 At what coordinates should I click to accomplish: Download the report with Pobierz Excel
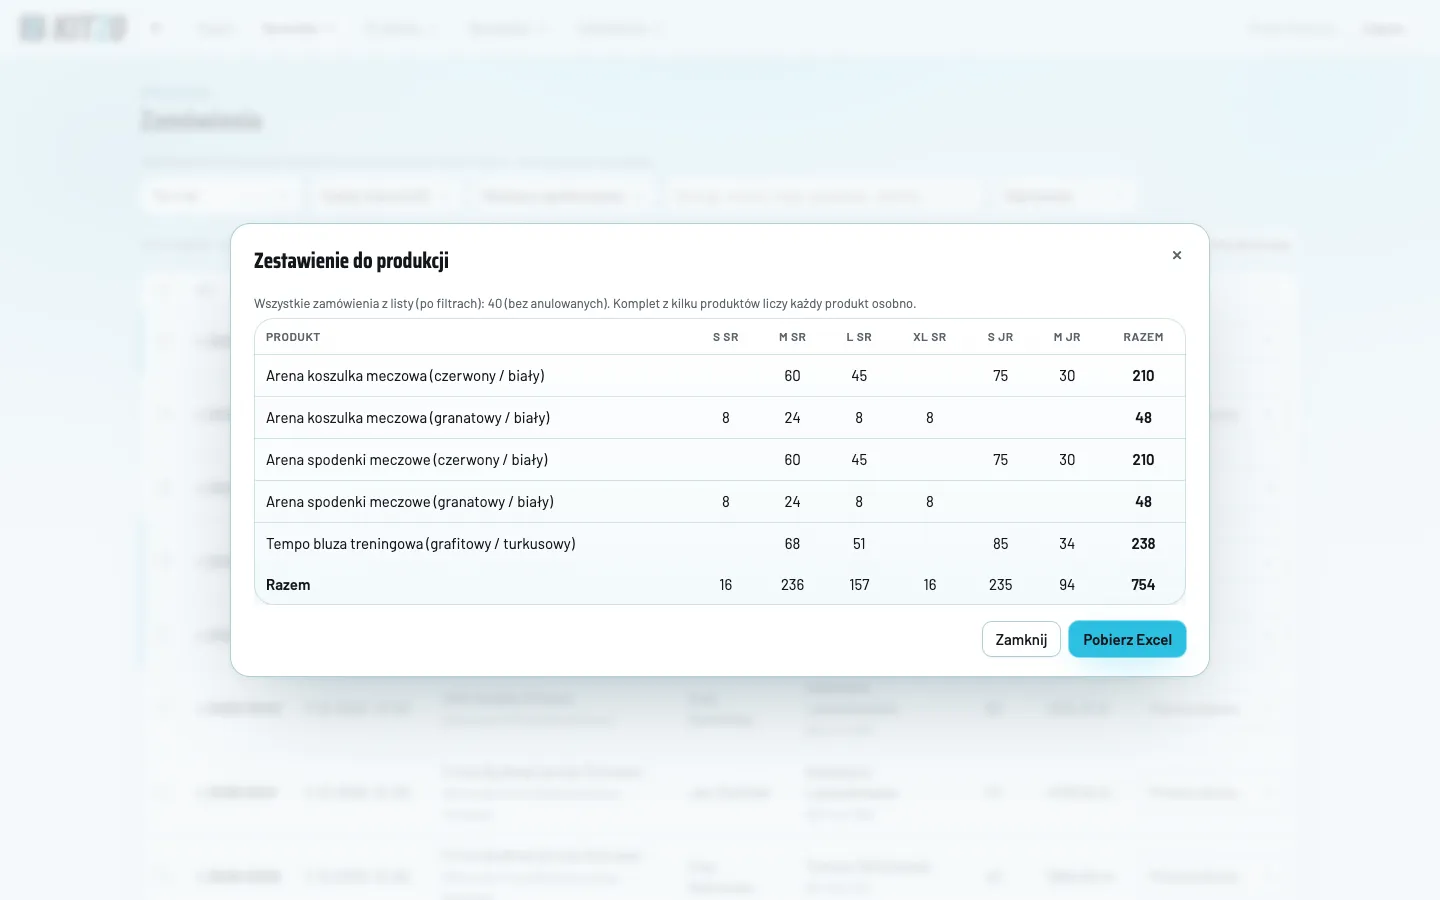pyautogui.click(x=1127, y=639)
